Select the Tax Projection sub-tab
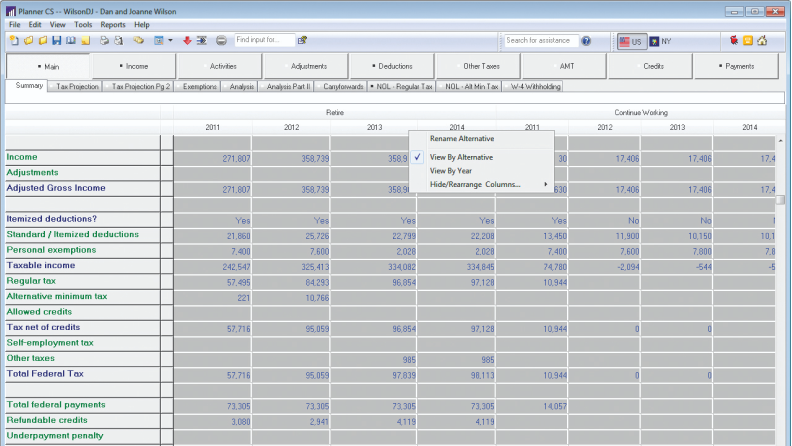Screen dimensions: 792x446 coord(76,86)
